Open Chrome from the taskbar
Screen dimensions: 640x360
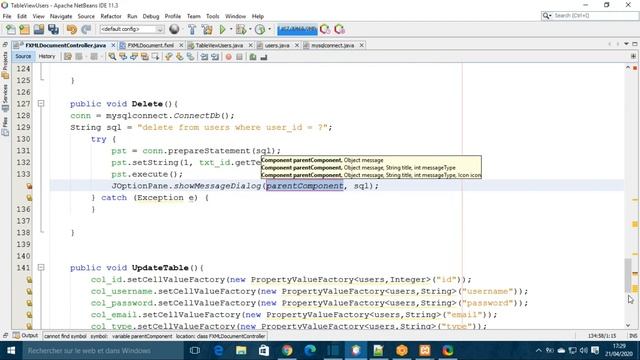tap(287, 351)
